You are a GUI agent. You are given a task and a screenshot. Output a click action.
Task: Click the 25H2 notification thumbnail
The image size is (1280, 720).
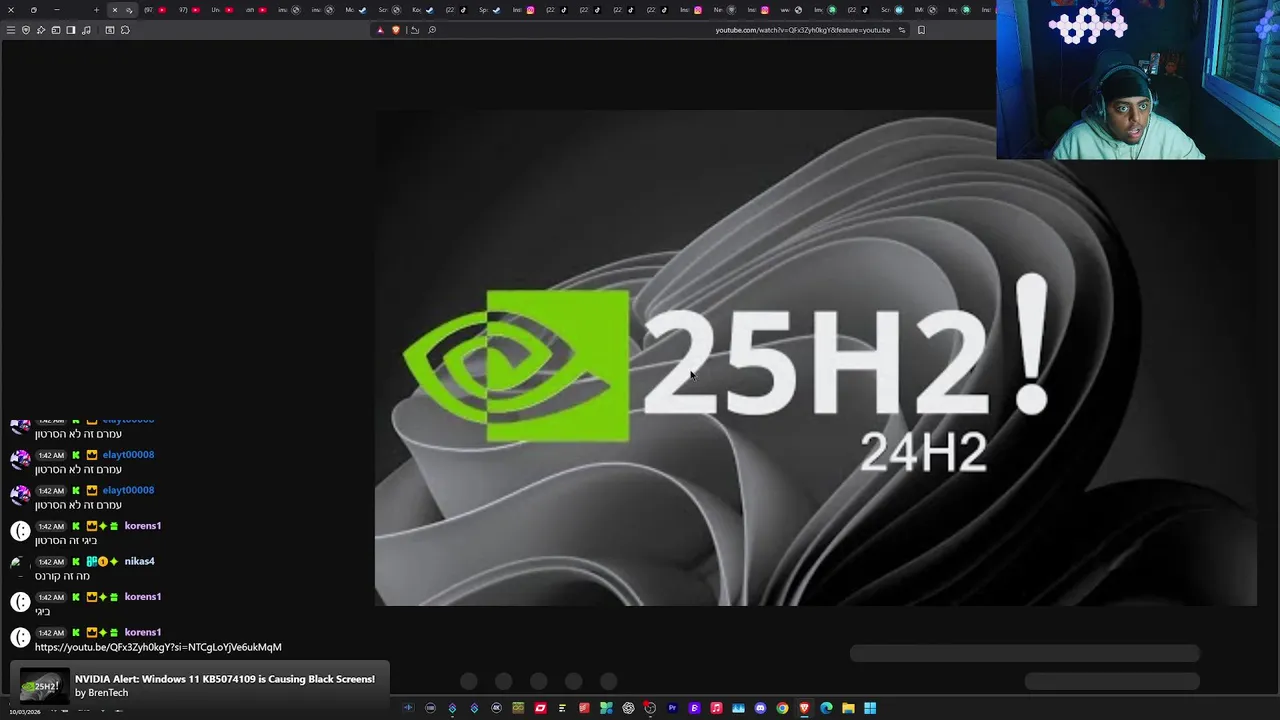[45, 686]
